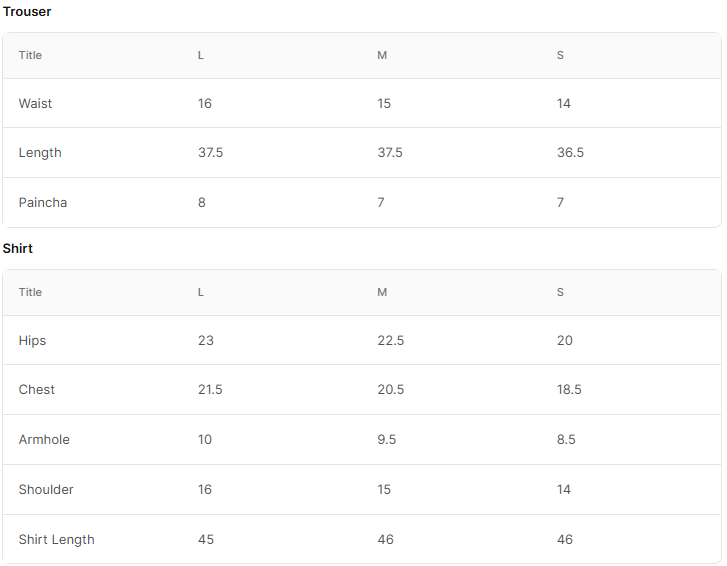Click the Trouser table S column header
This screenshot has width=727, height=566.
[560, 55]
